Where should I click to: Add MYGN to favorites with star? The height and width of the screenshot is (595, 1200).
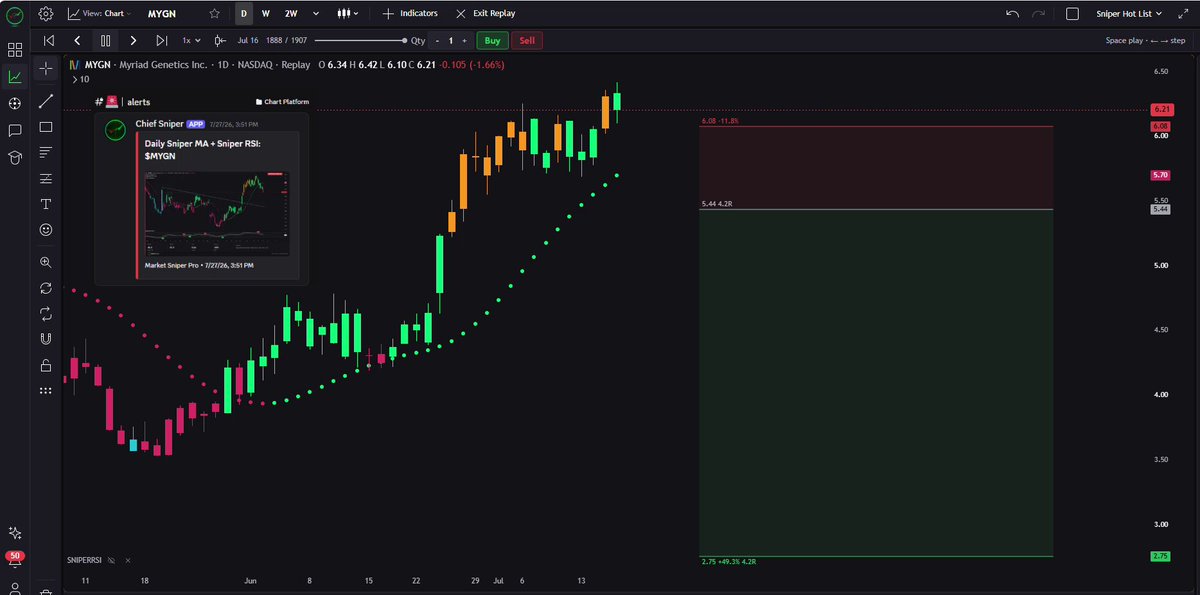pos(214,14)
